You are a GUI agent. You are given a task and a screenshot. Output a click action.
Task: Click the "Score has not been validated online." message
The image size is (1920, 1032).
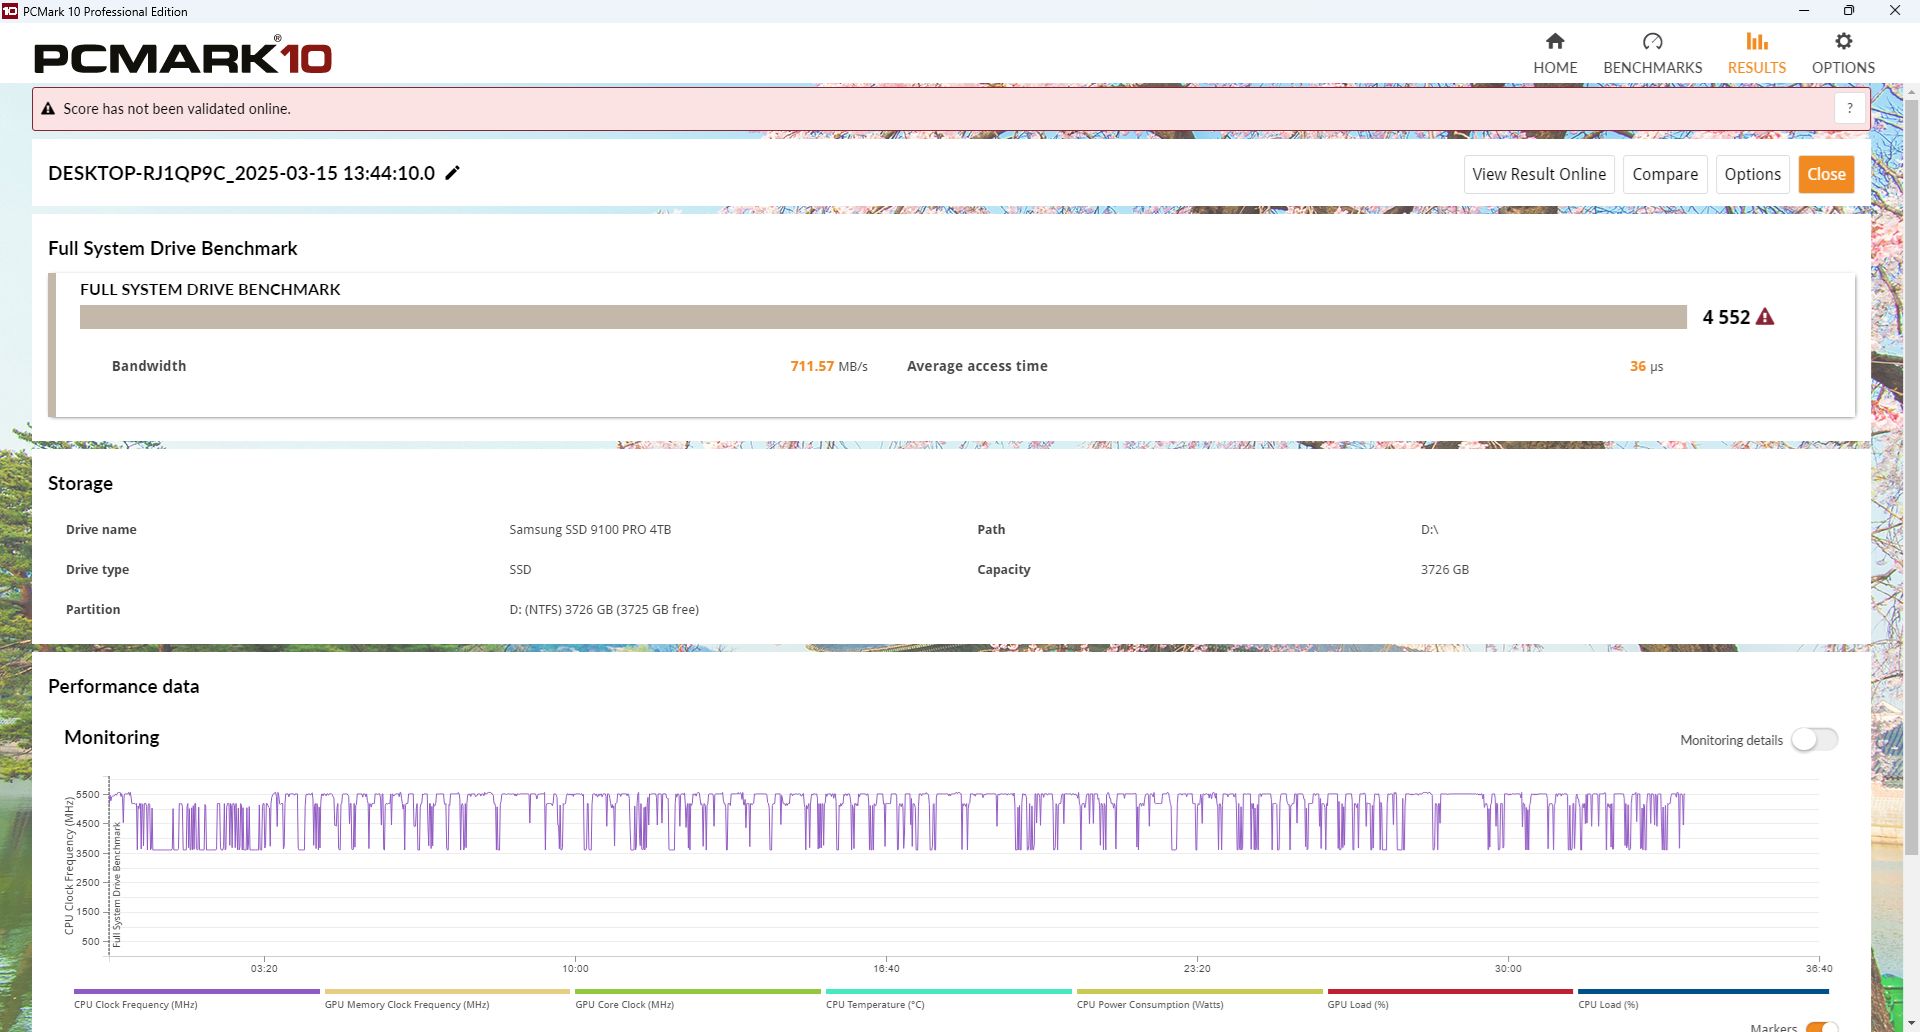coord(177,109)
